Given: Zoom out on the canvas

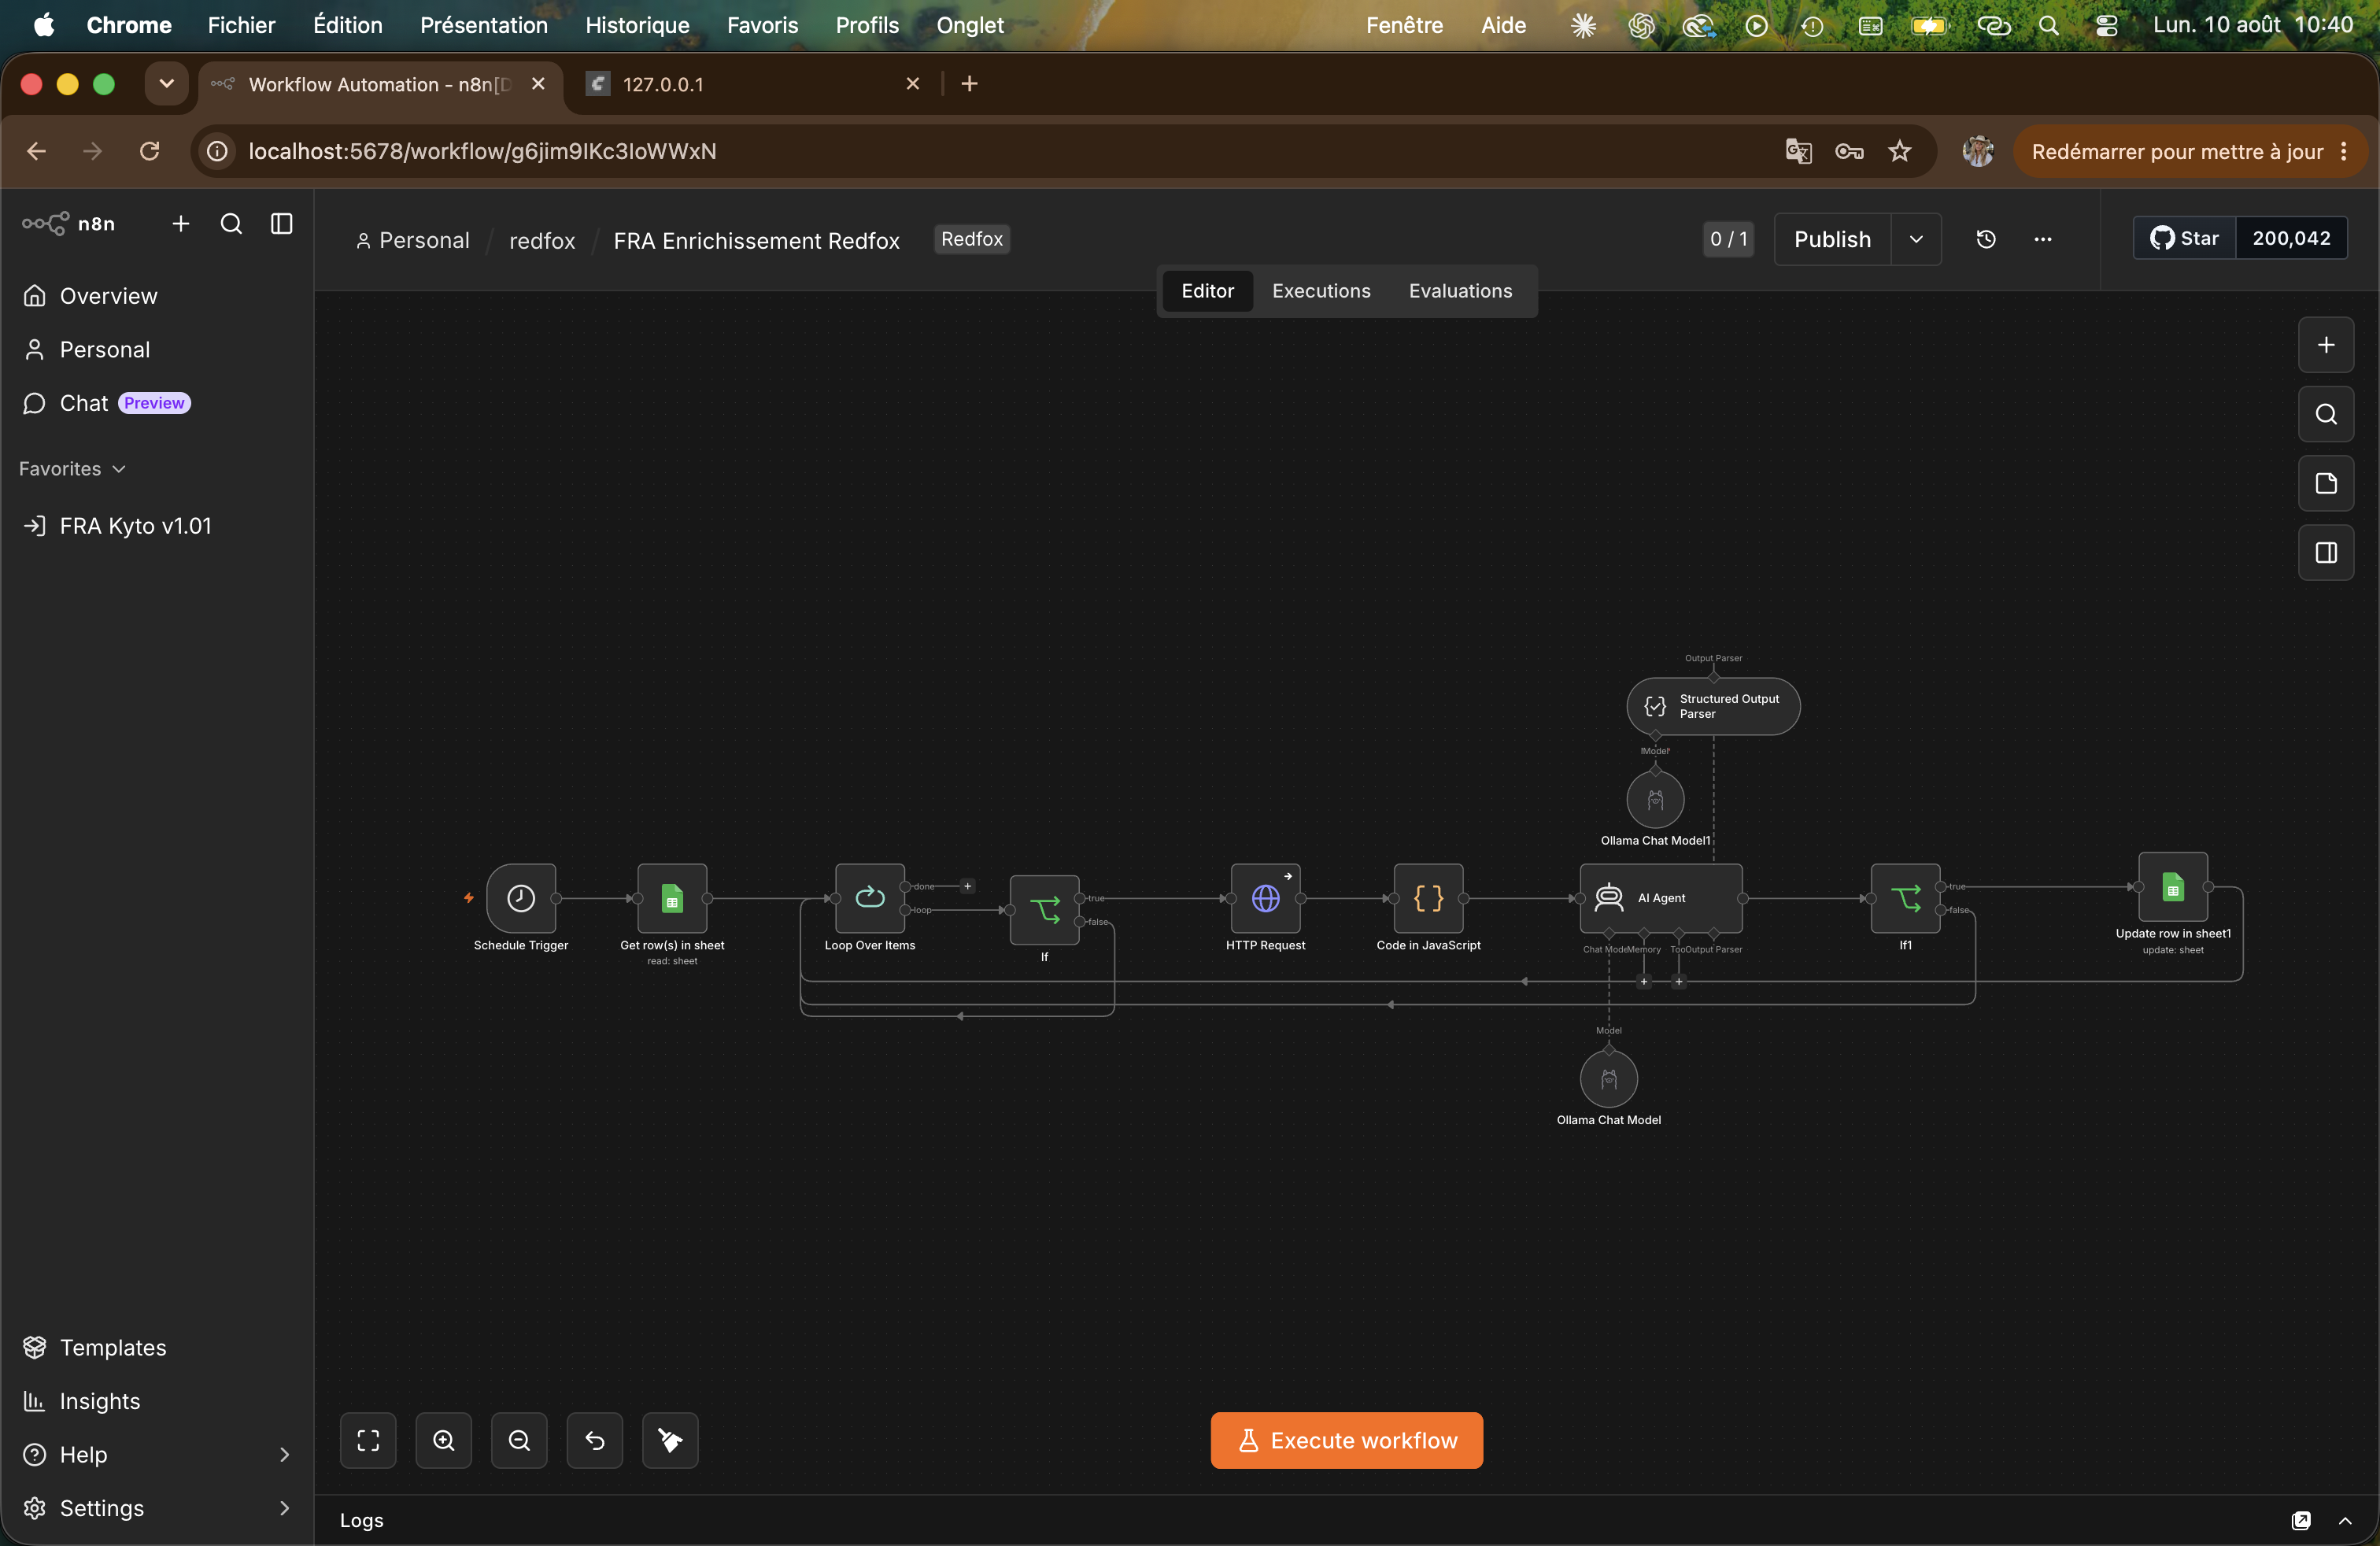Looking at the screenshot, I should pos(519,1440).
